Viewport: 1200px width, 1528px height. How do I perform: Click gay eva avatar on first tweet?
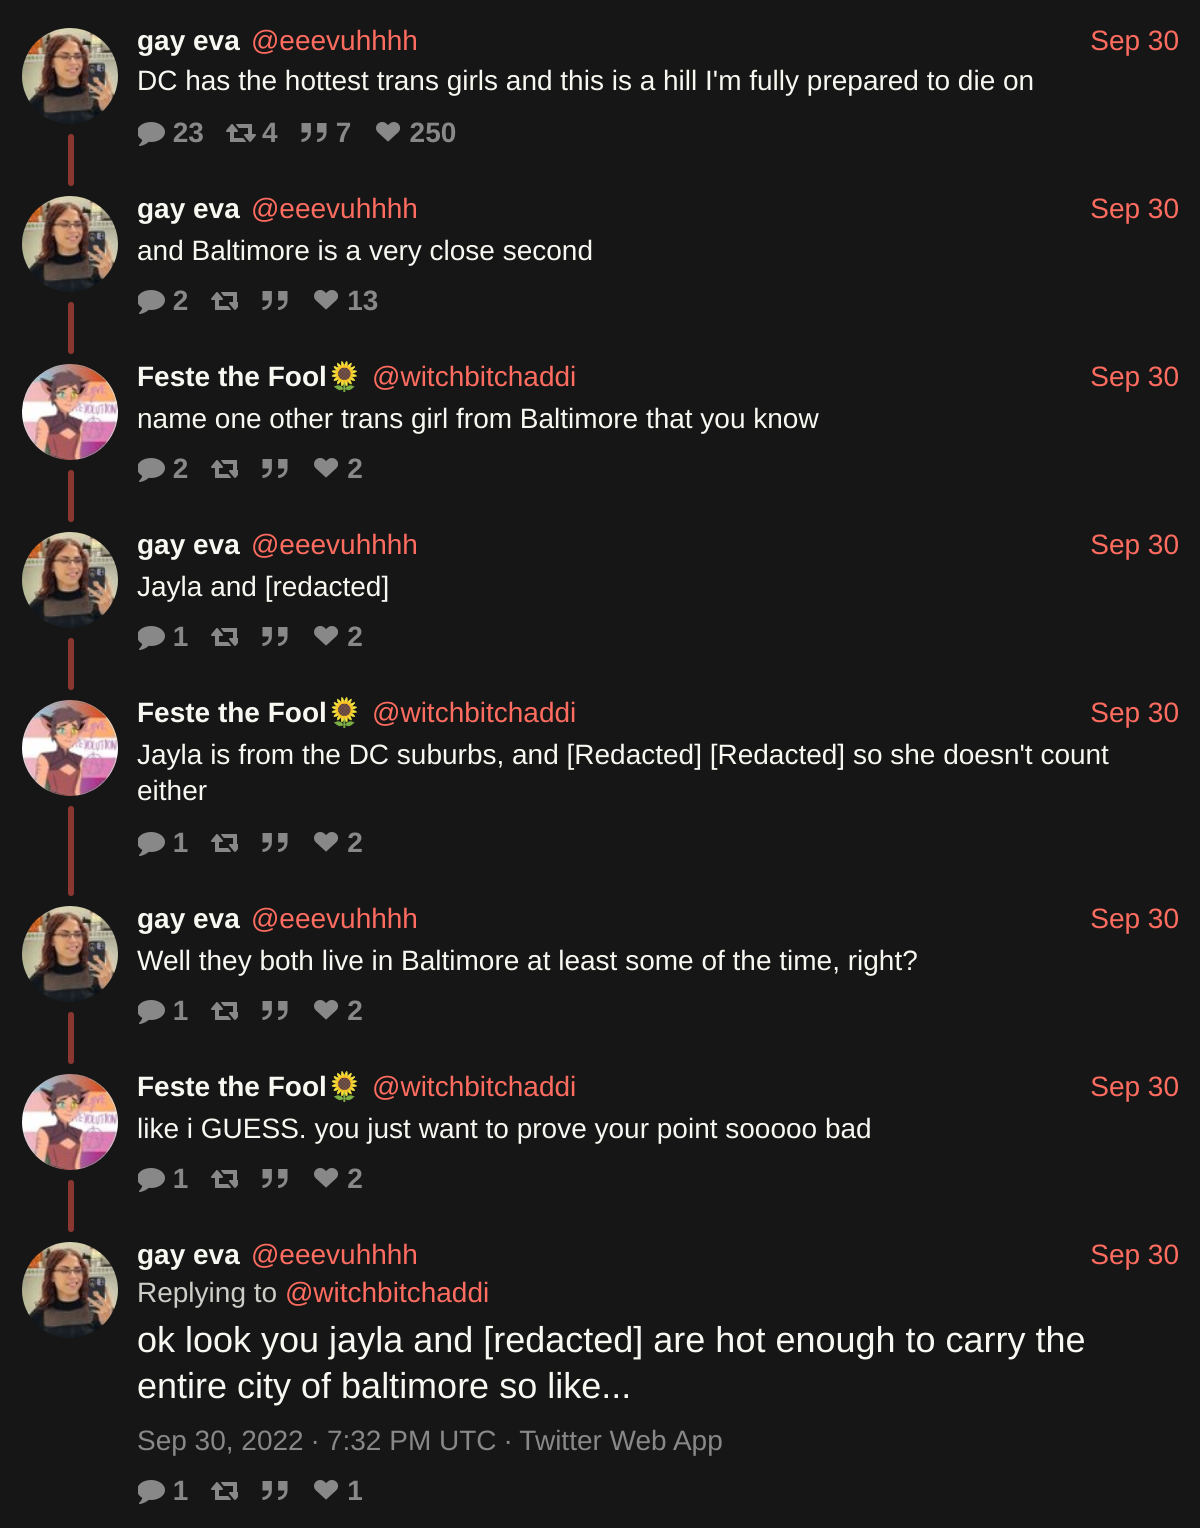coord(70,76)
